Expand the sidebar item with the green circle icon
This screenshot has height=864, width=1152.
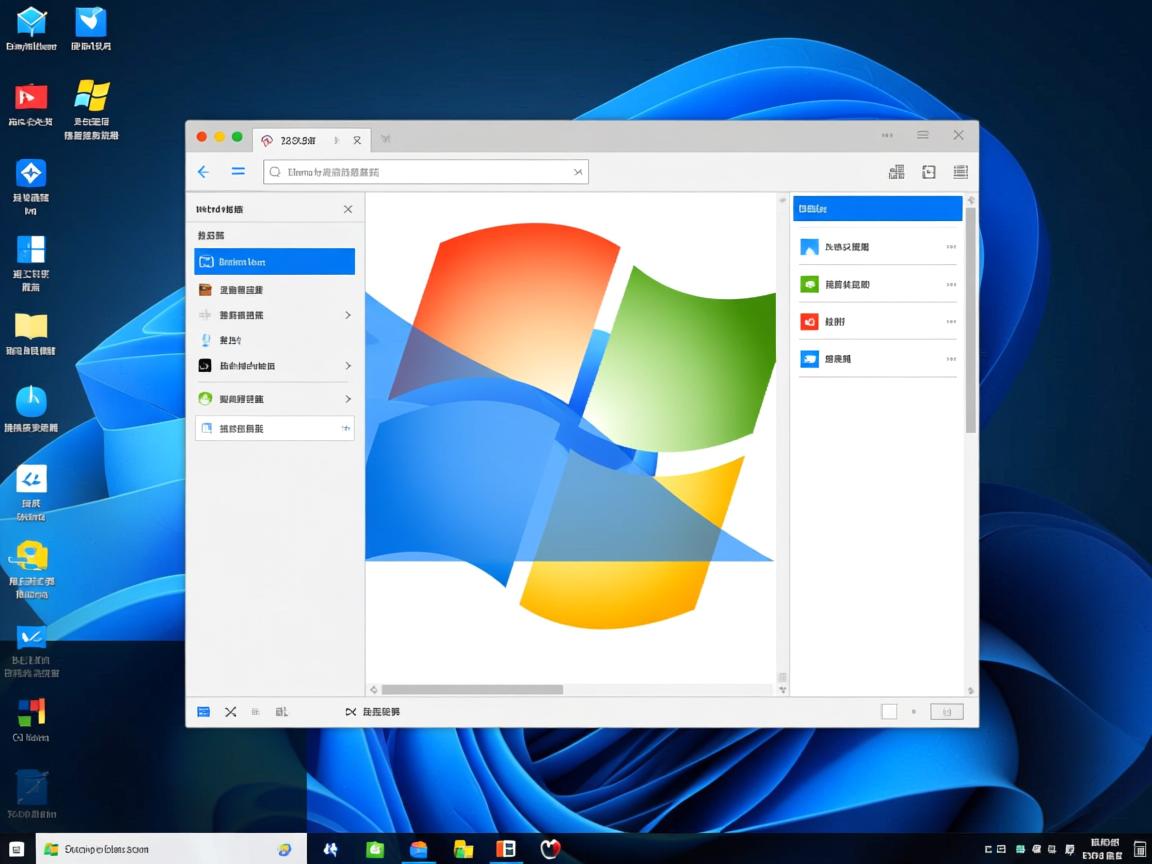pyautogui.click(x=274, y=398)
